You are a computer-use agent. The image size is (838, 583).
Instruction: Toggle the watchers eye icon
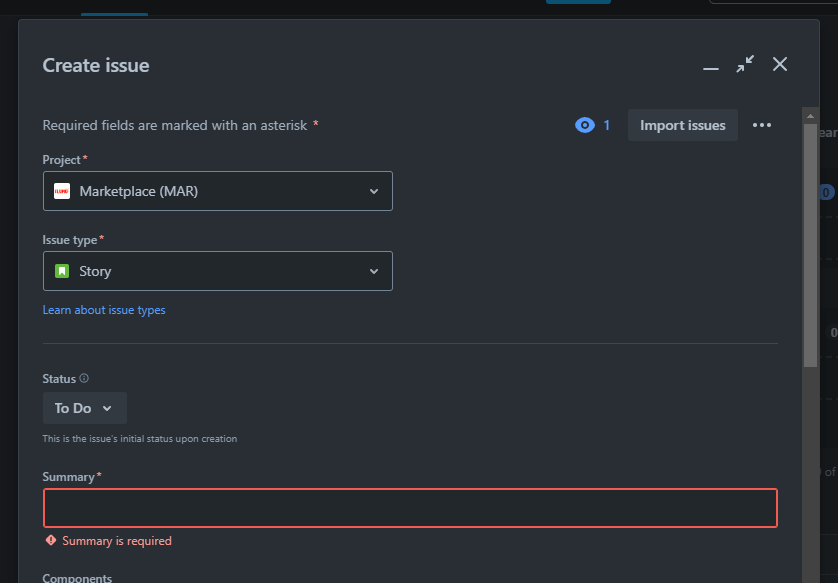pos(585,125)
